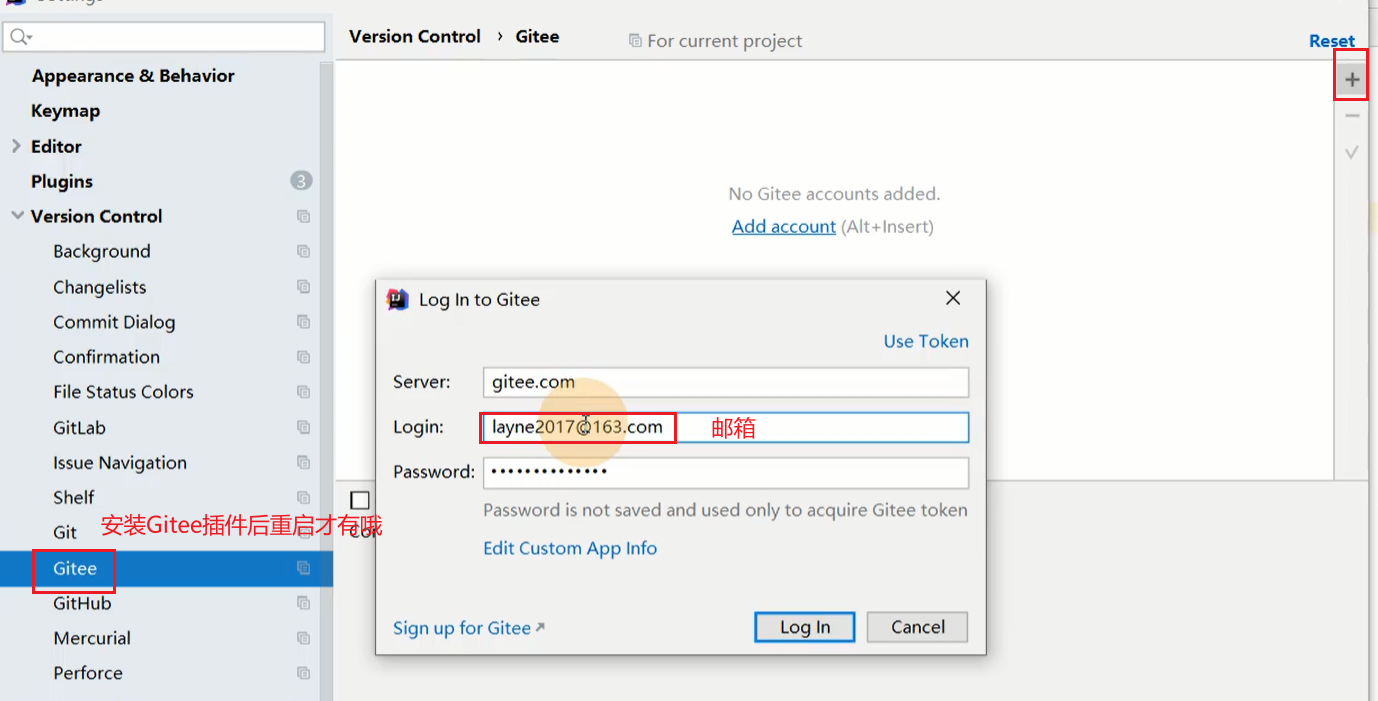Click Version Control in the breadcrumb
This screenshot has height=701, width=1378.
(x=415, y=36)
